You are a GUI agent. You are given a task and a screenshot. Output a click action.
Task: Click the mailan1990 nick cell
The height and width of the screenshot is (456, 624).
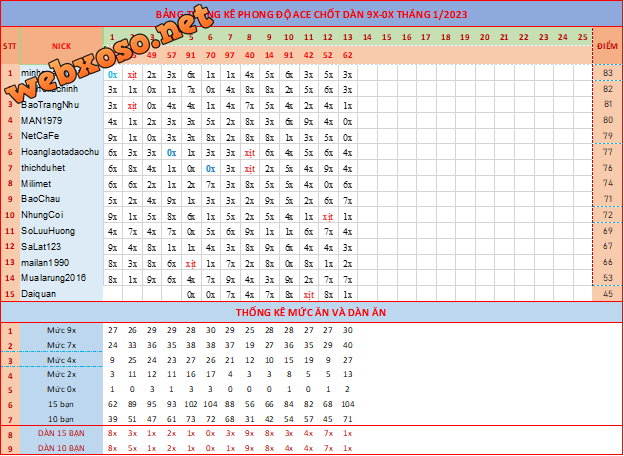click(61, 263)
